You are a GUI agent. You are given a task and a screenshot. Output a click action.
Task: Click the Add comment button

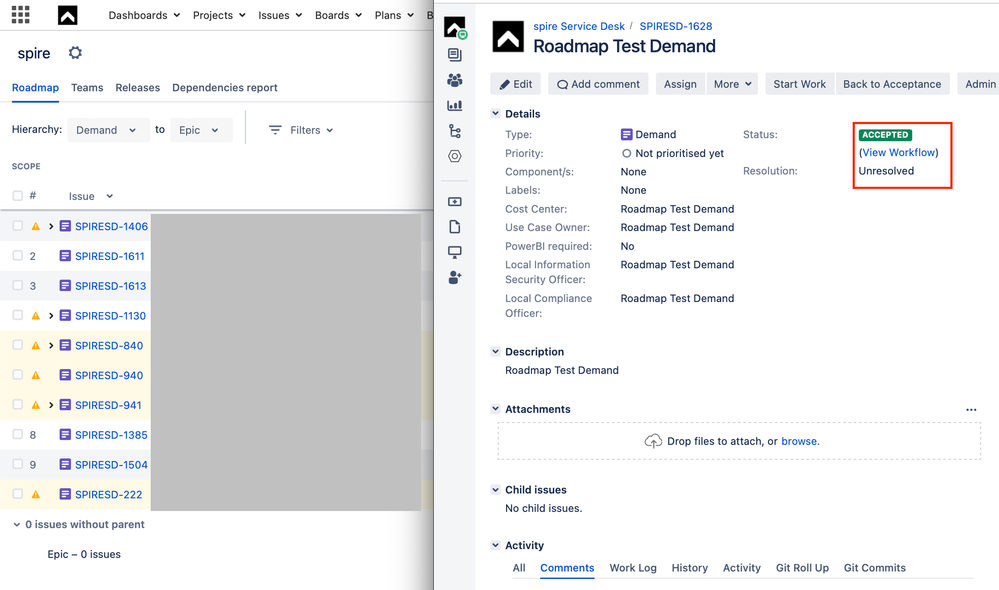(x=598, y=84)
